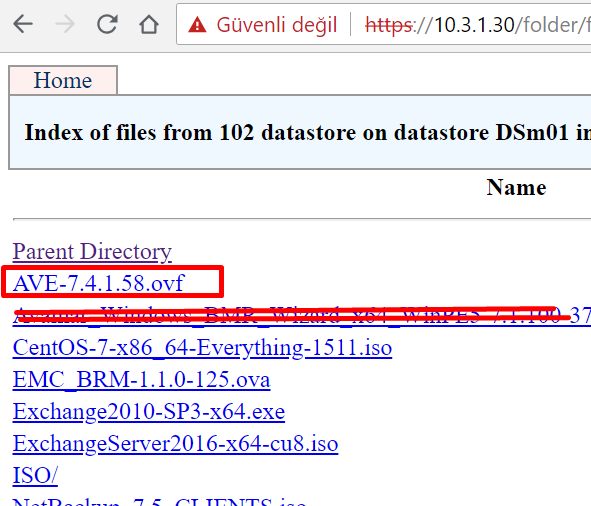Click the 'Güvenli değil' security label
Viewport: 591px width, 506px height.
(277, 25)
